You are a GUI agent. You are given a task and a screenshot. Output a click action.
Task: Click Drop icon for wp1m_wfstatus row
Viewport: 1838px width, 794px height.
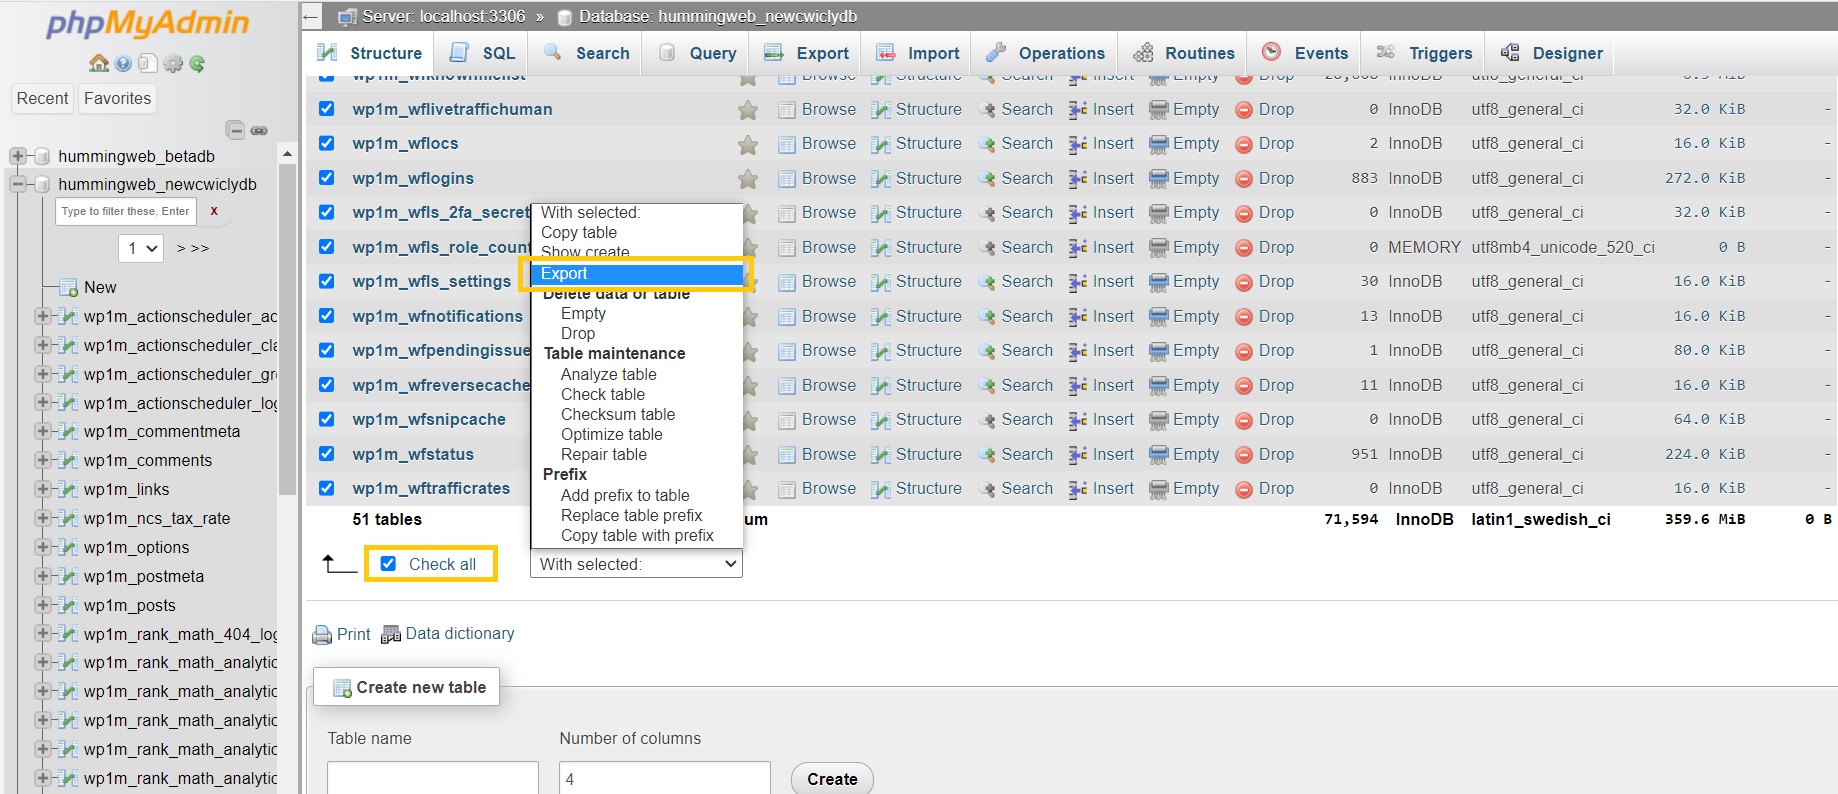(1244, 454)
